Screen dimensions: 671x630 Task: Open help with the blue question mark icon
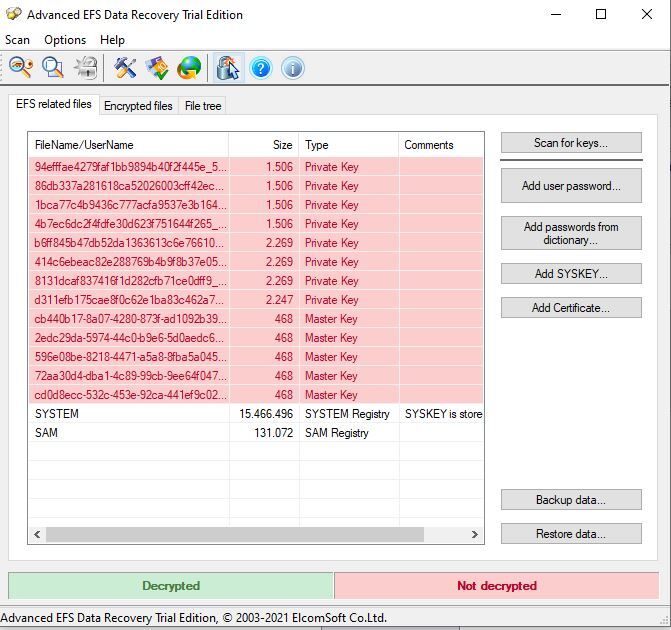coord(261,68)
